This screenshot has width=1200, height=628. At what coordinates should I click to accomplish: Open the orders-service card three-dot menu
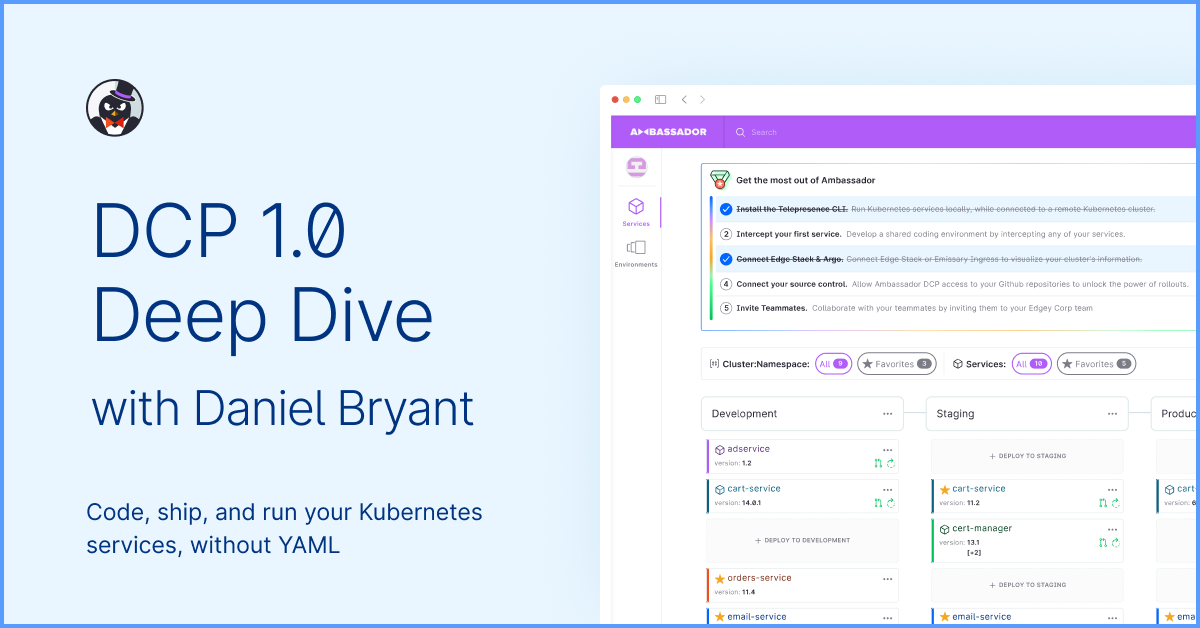click(x=887, y=578)
